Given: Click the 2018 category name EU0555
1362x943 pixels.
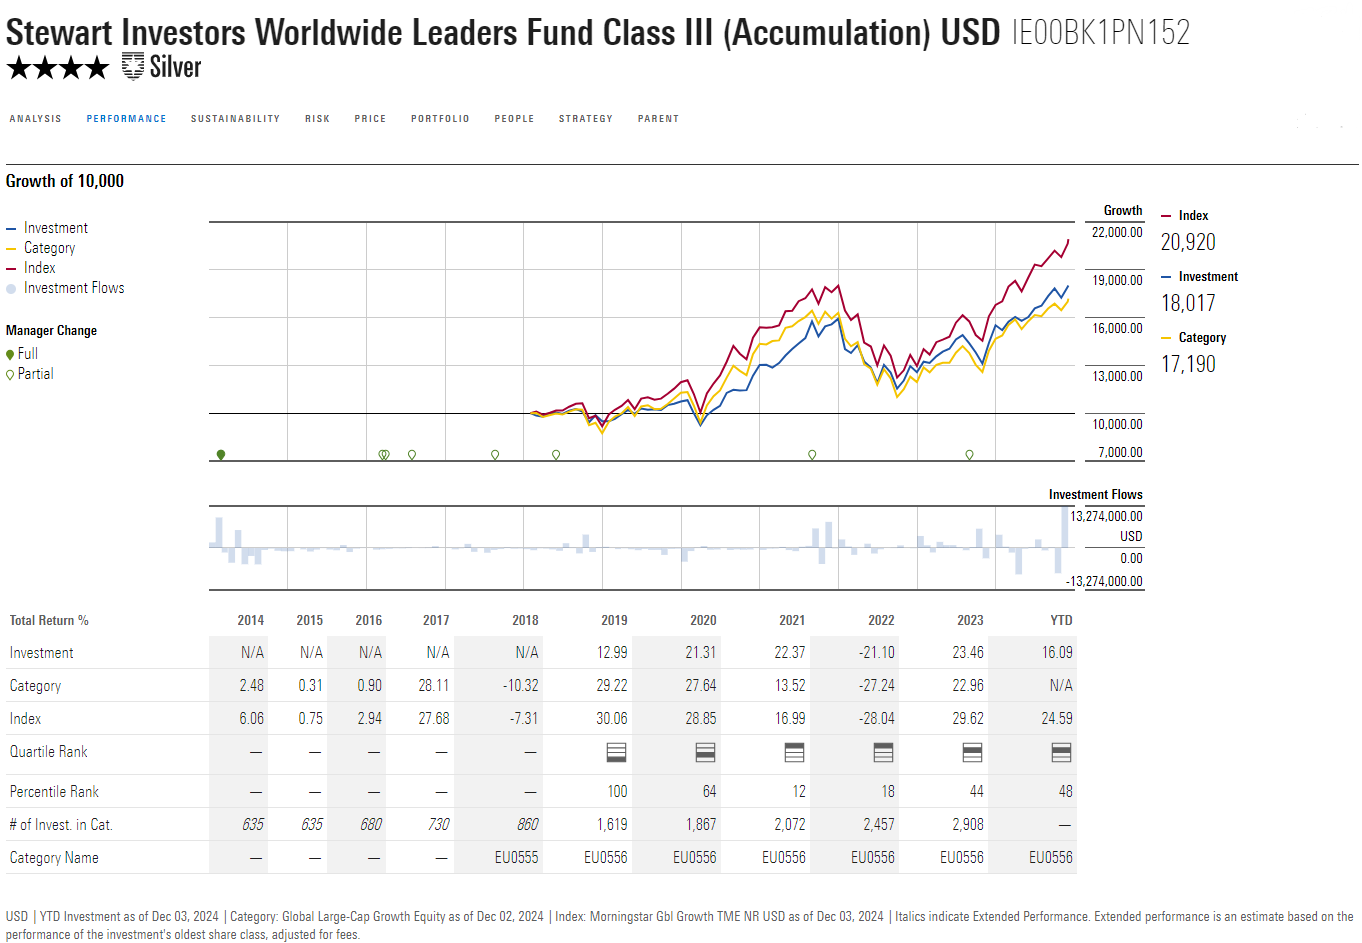Looking at the screenshot, I should pos(517,857).
